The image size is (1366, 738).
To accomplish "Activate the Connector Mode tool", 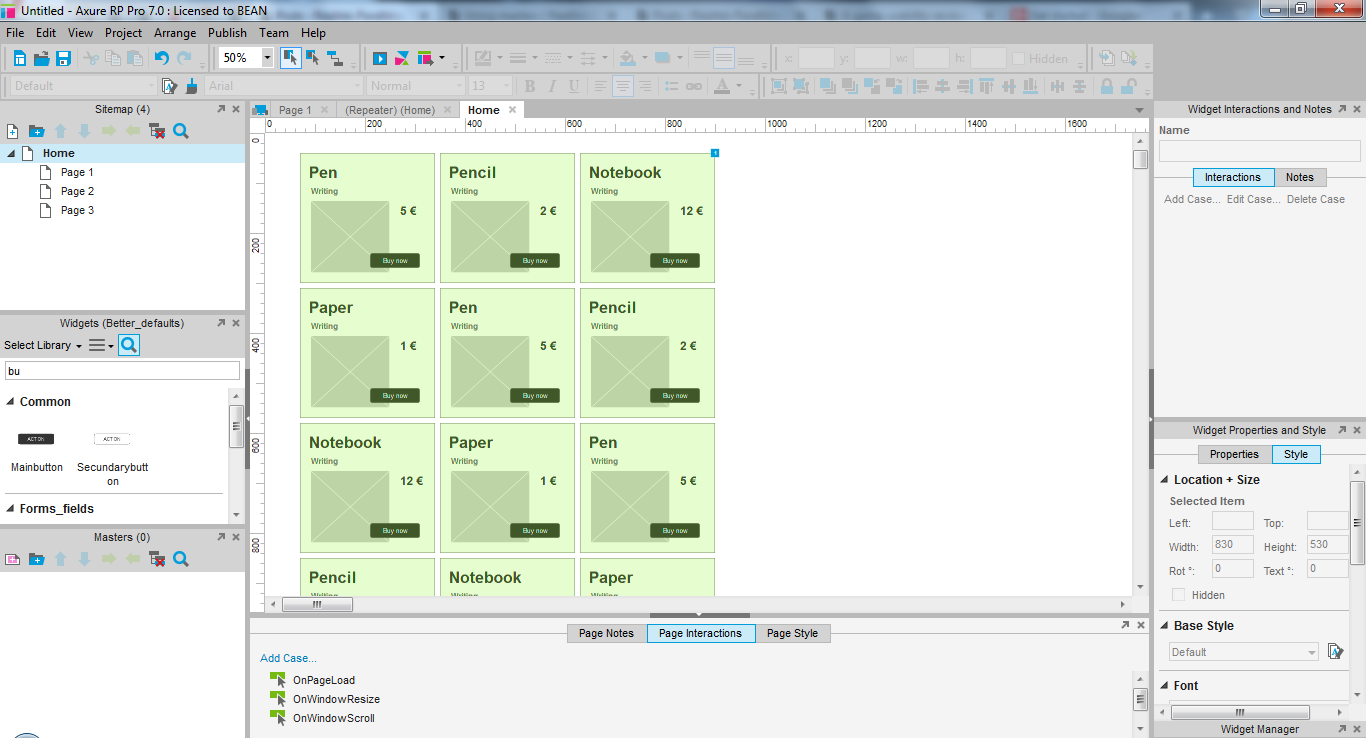I will tap(335, 58).
